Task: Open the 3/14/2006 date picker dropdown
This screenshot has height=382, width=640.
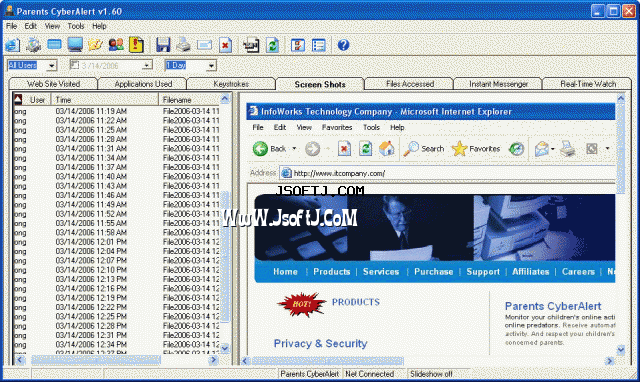Action: [147, 65]
